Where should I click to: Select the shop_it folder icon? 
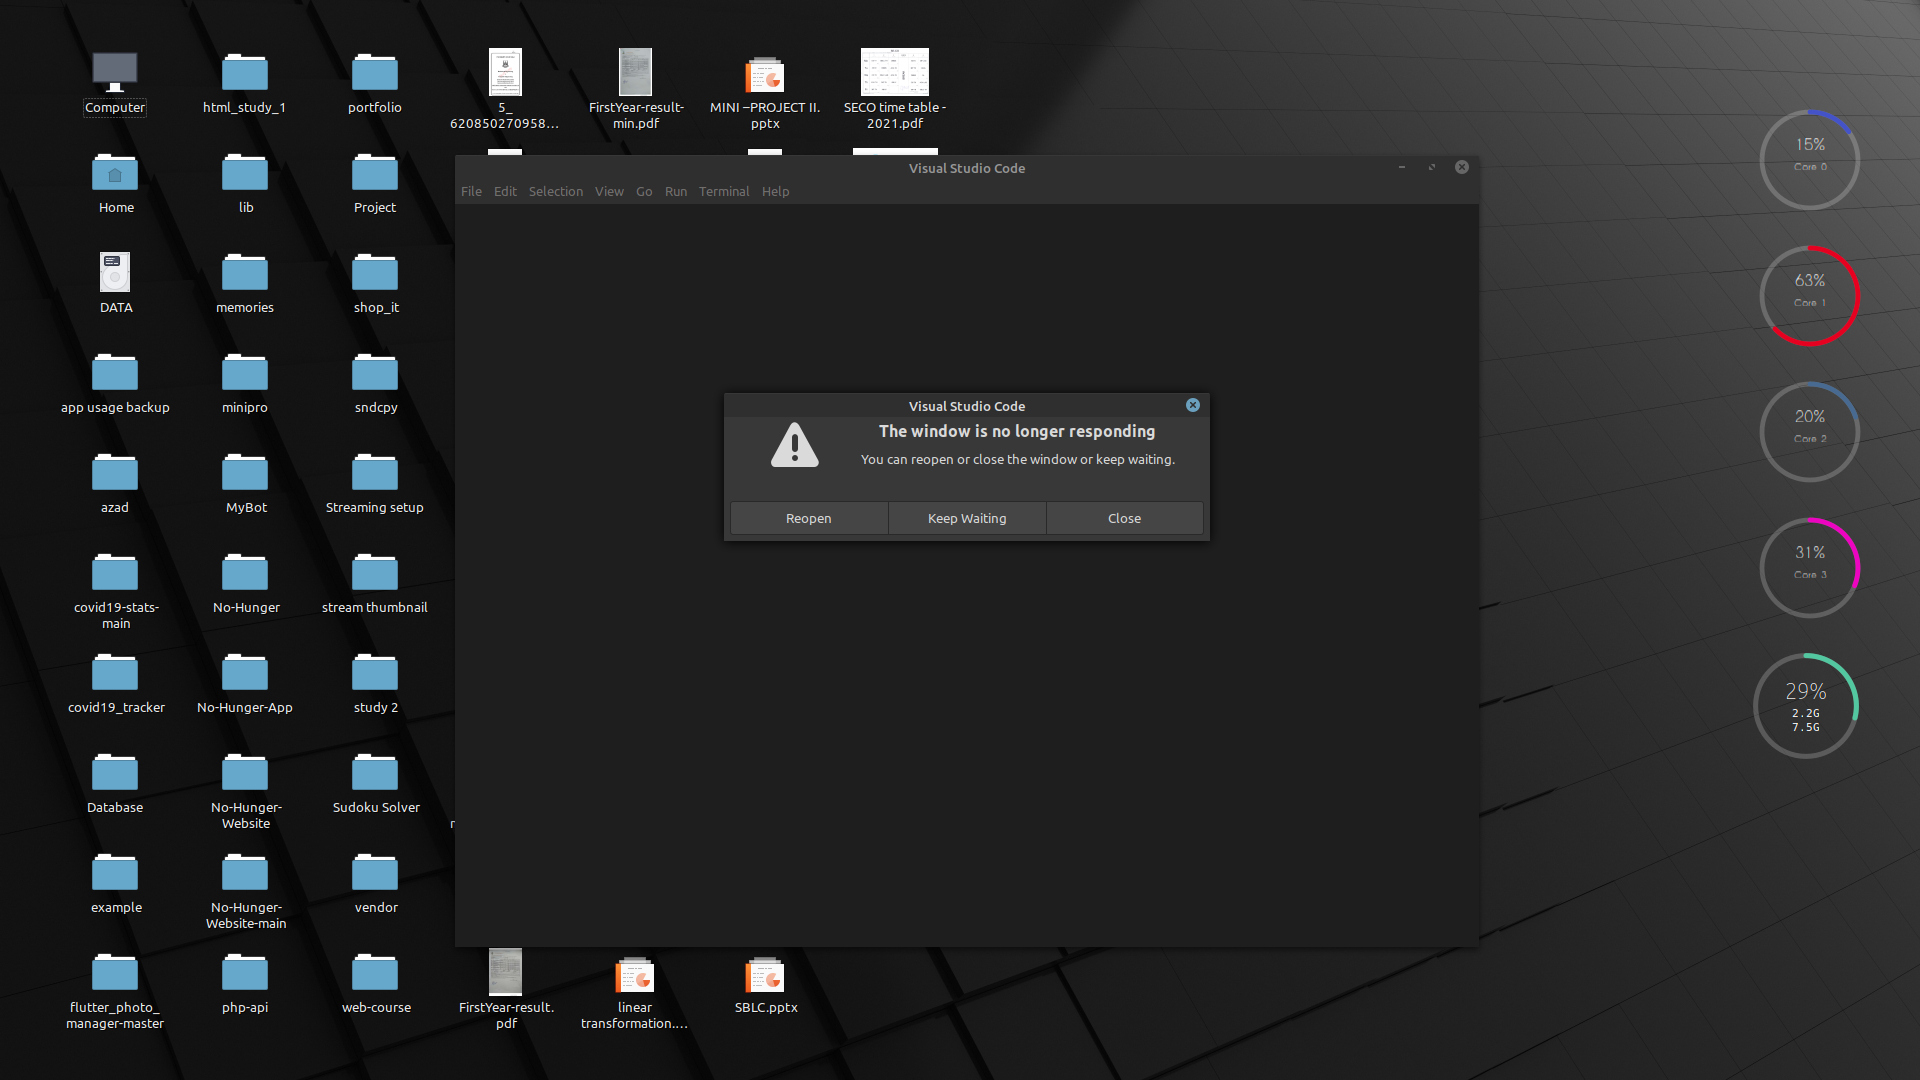pyautogui.click(x=375, y=283)
